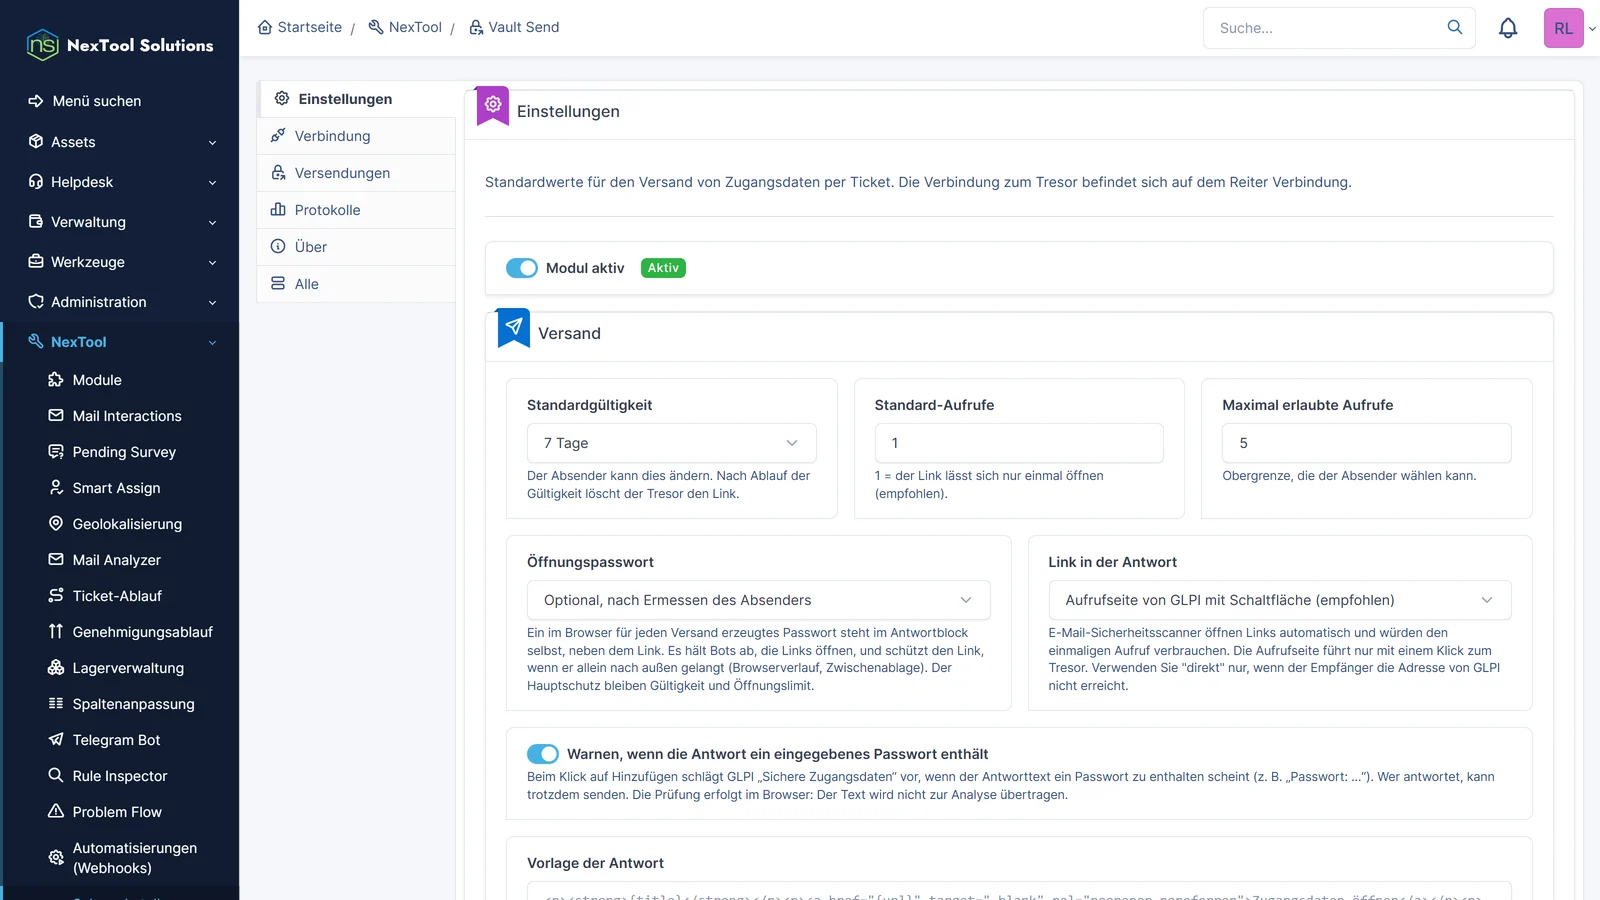The width and height of the screenshot is (1600, 900).
Task: Open Rule Inspector magnifier icon
Action: pyautogui.click(x=56, y=775)
